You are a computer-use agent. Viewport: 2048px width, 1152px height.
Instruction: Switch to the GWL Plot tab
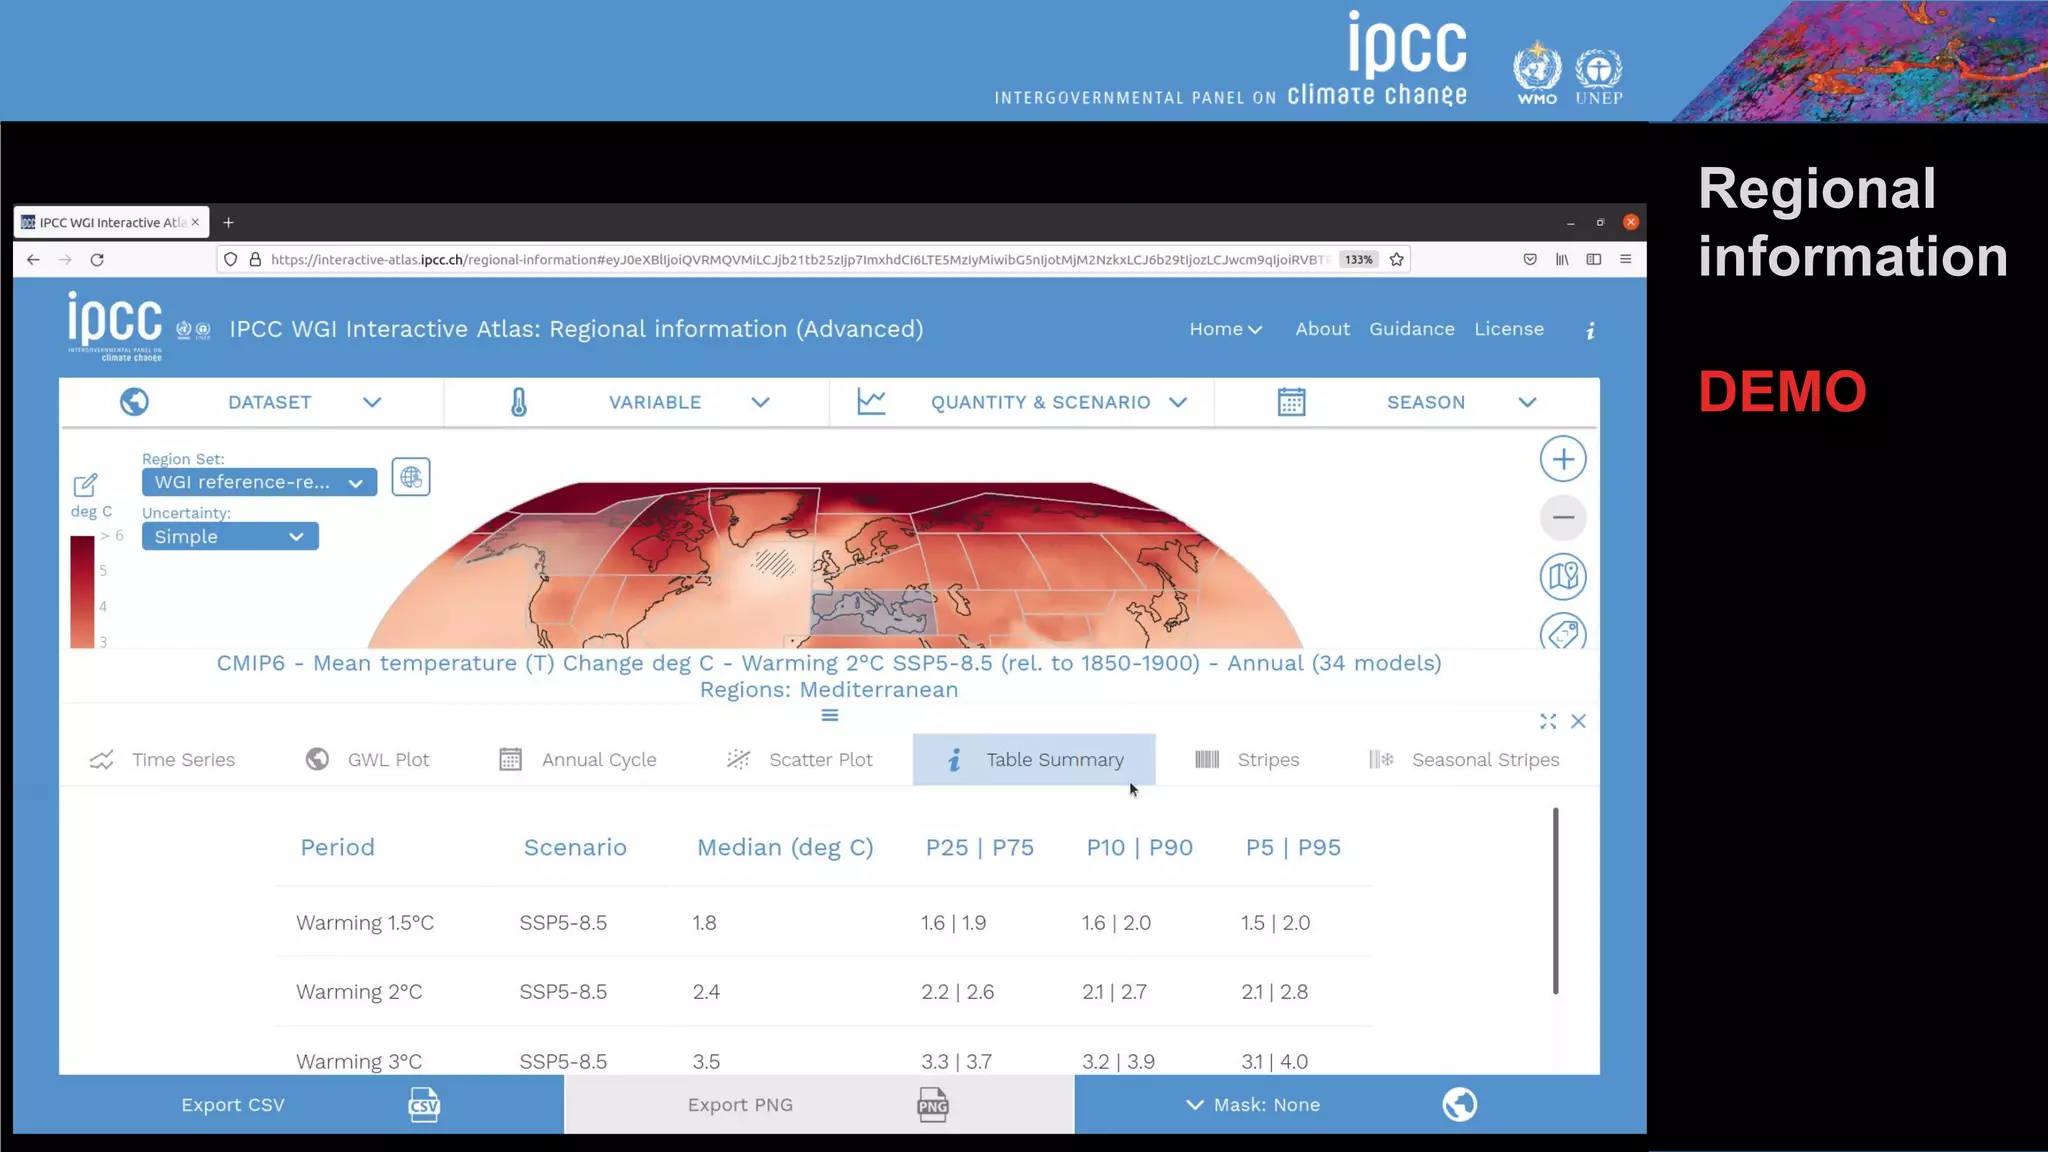(x=367, y=760)
